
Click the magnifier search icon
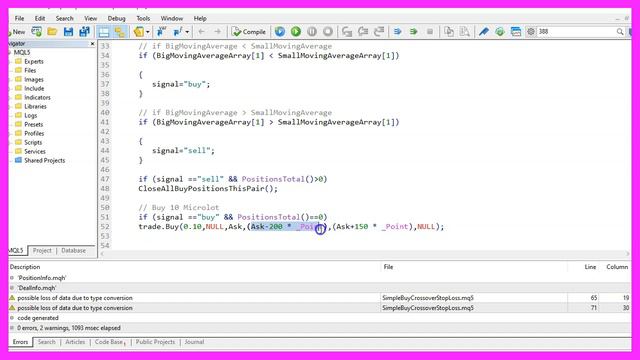point(620,31)
